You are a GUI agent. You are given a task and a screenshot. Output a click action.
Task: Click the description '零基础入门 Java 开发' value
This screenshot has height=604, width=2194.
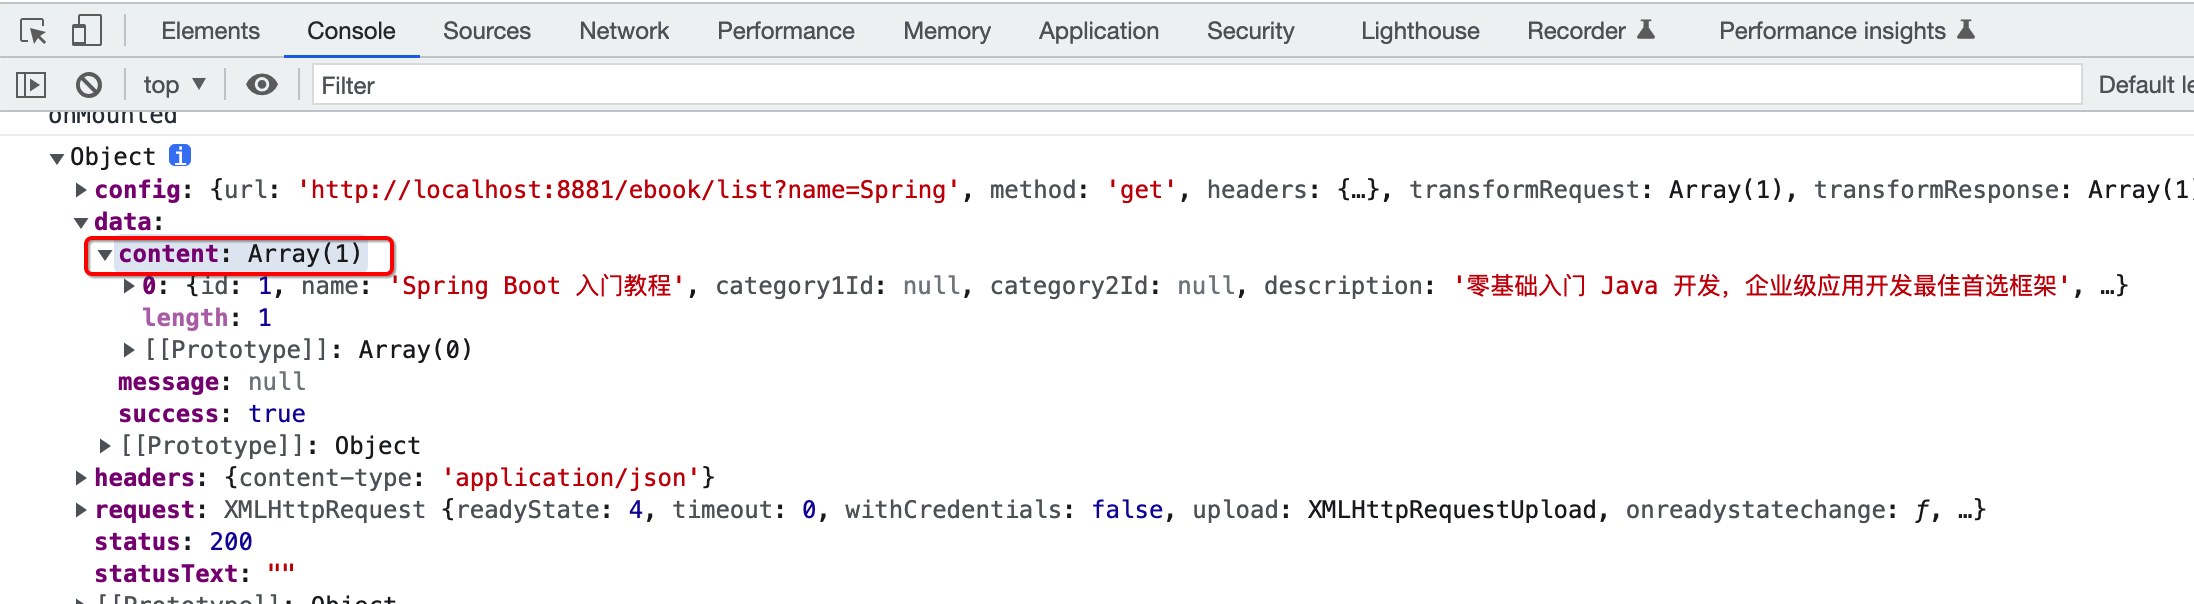(x=1761, y=285)
